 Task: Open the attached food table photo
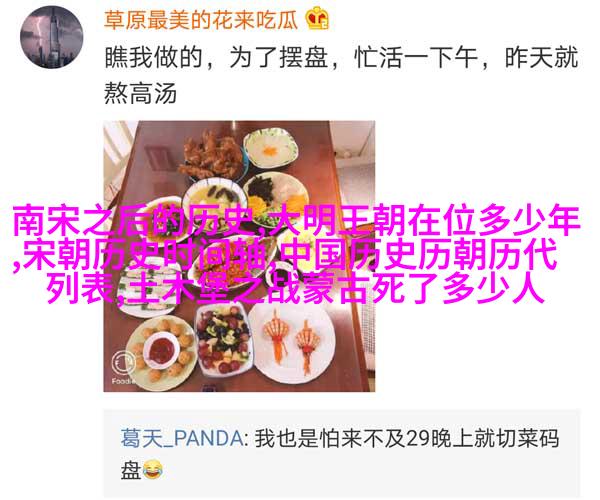(x=239, y=256)
